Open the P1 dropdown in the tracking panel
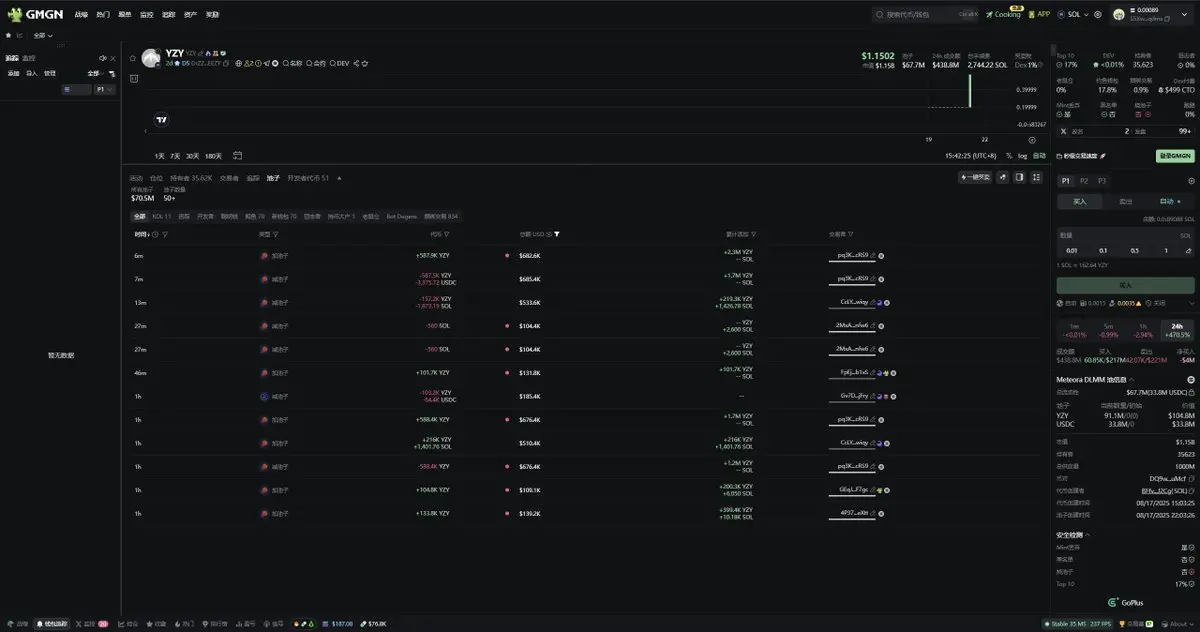Viewport: 1200px width, 632px height. (x=103, y=89)
